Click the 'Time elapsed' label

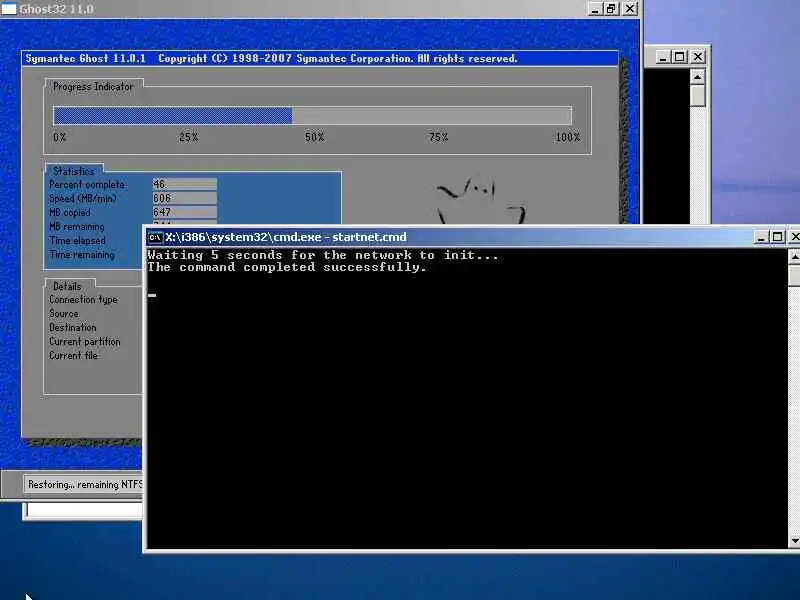(78, 240)
